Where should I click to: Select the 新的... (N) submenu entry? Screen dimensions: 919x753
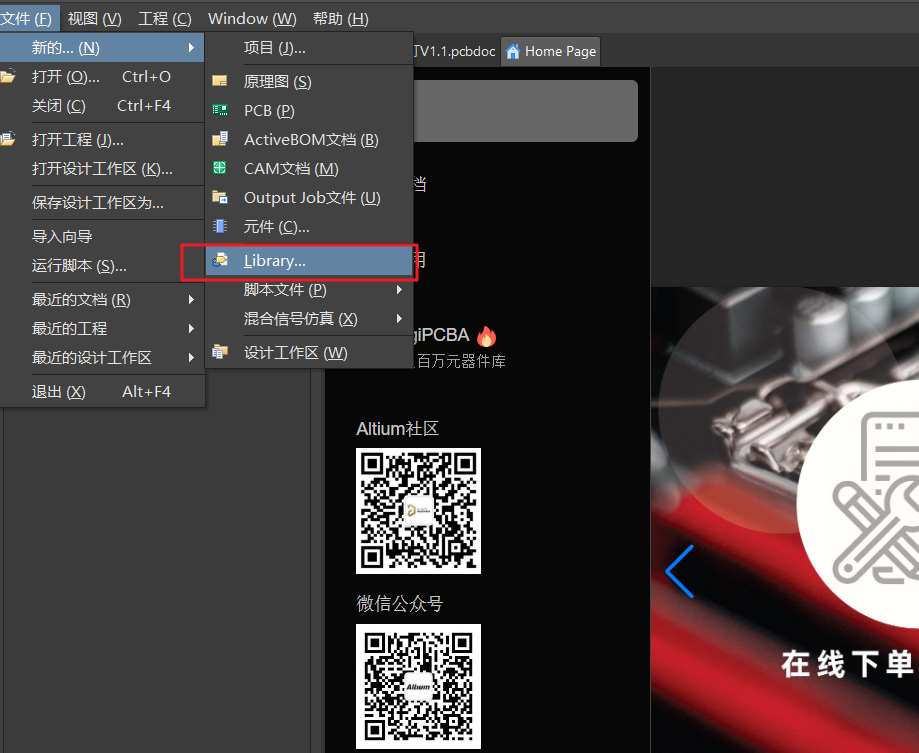(102, 47)
